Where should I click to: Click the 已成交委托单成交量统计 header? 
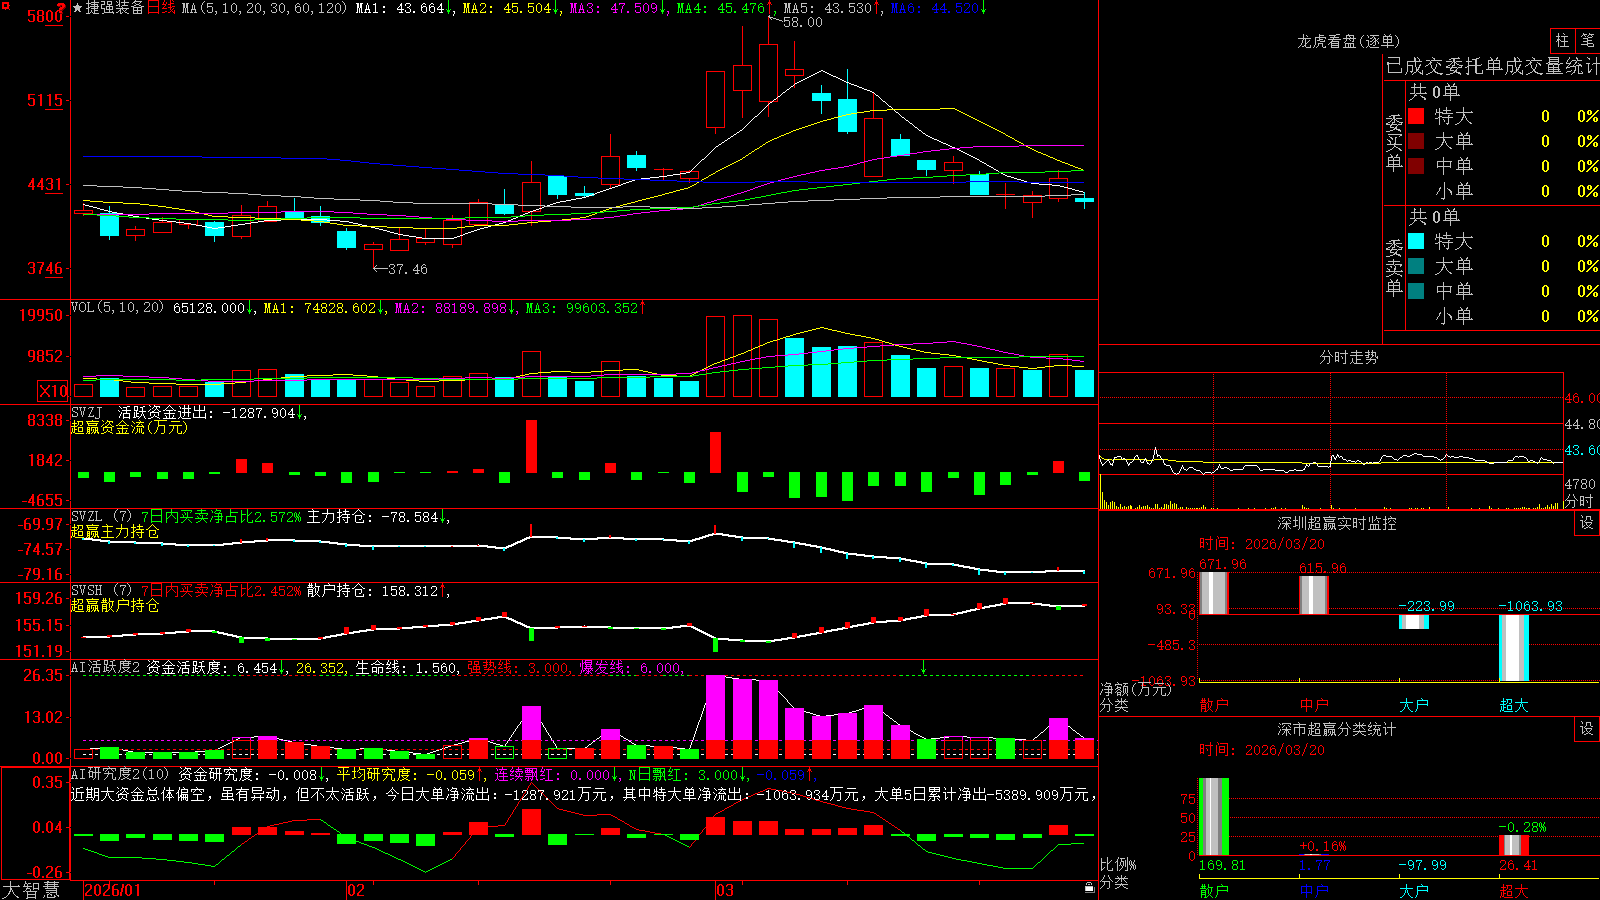[1492, 66]
